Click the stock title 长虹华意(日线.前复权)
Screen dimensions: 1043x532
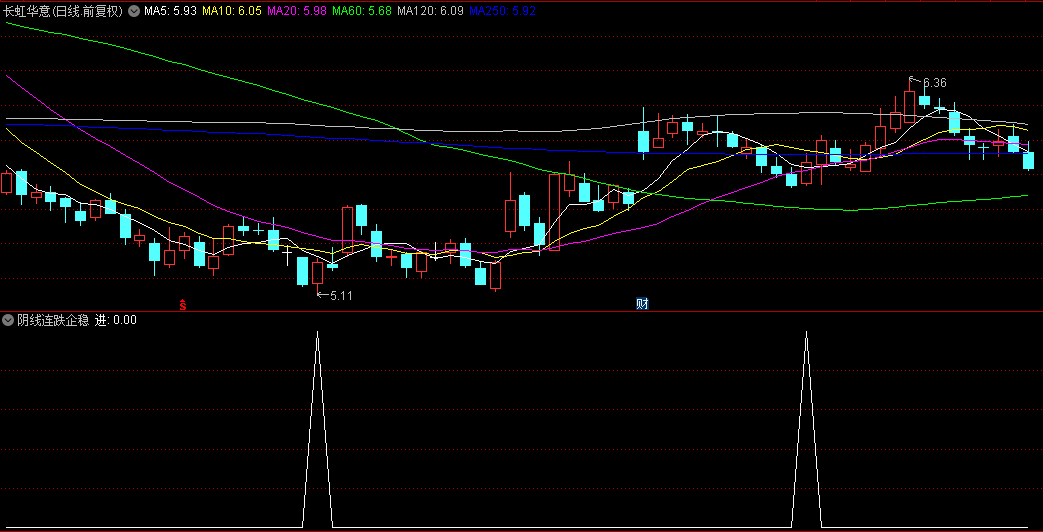coord(63,11)
